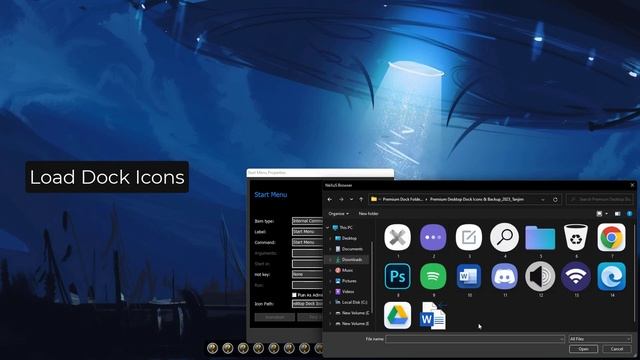Select the Microsoft Edge icon file
640x360 pixels.
(x=611, y=276)
